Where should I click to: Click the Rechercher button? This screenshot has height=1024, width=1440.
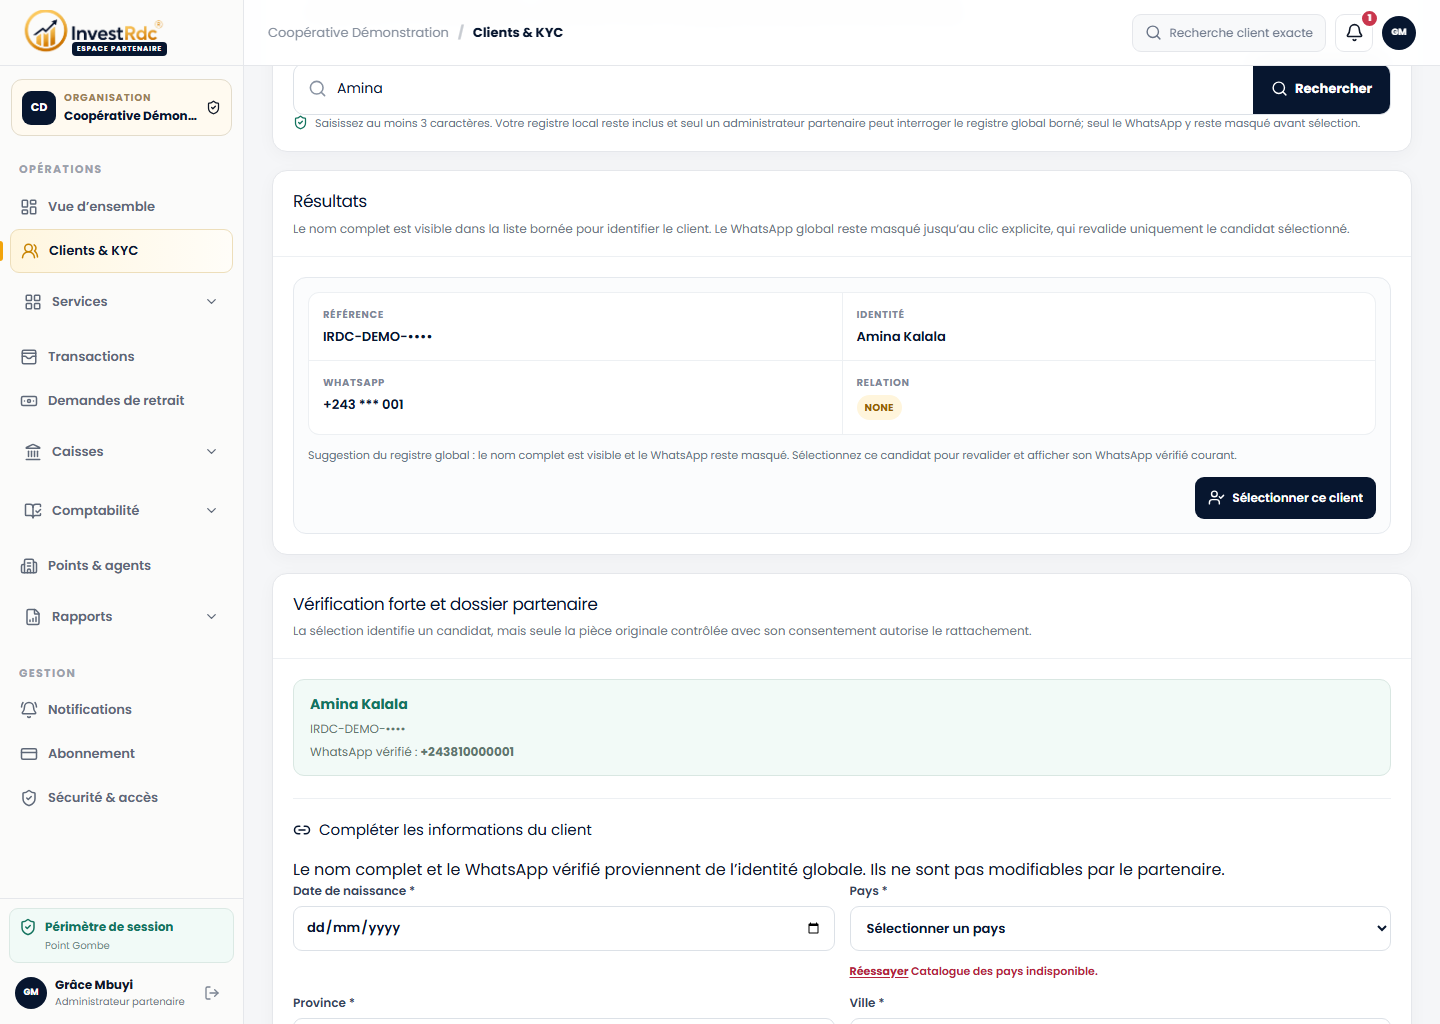coord(1321,89)
